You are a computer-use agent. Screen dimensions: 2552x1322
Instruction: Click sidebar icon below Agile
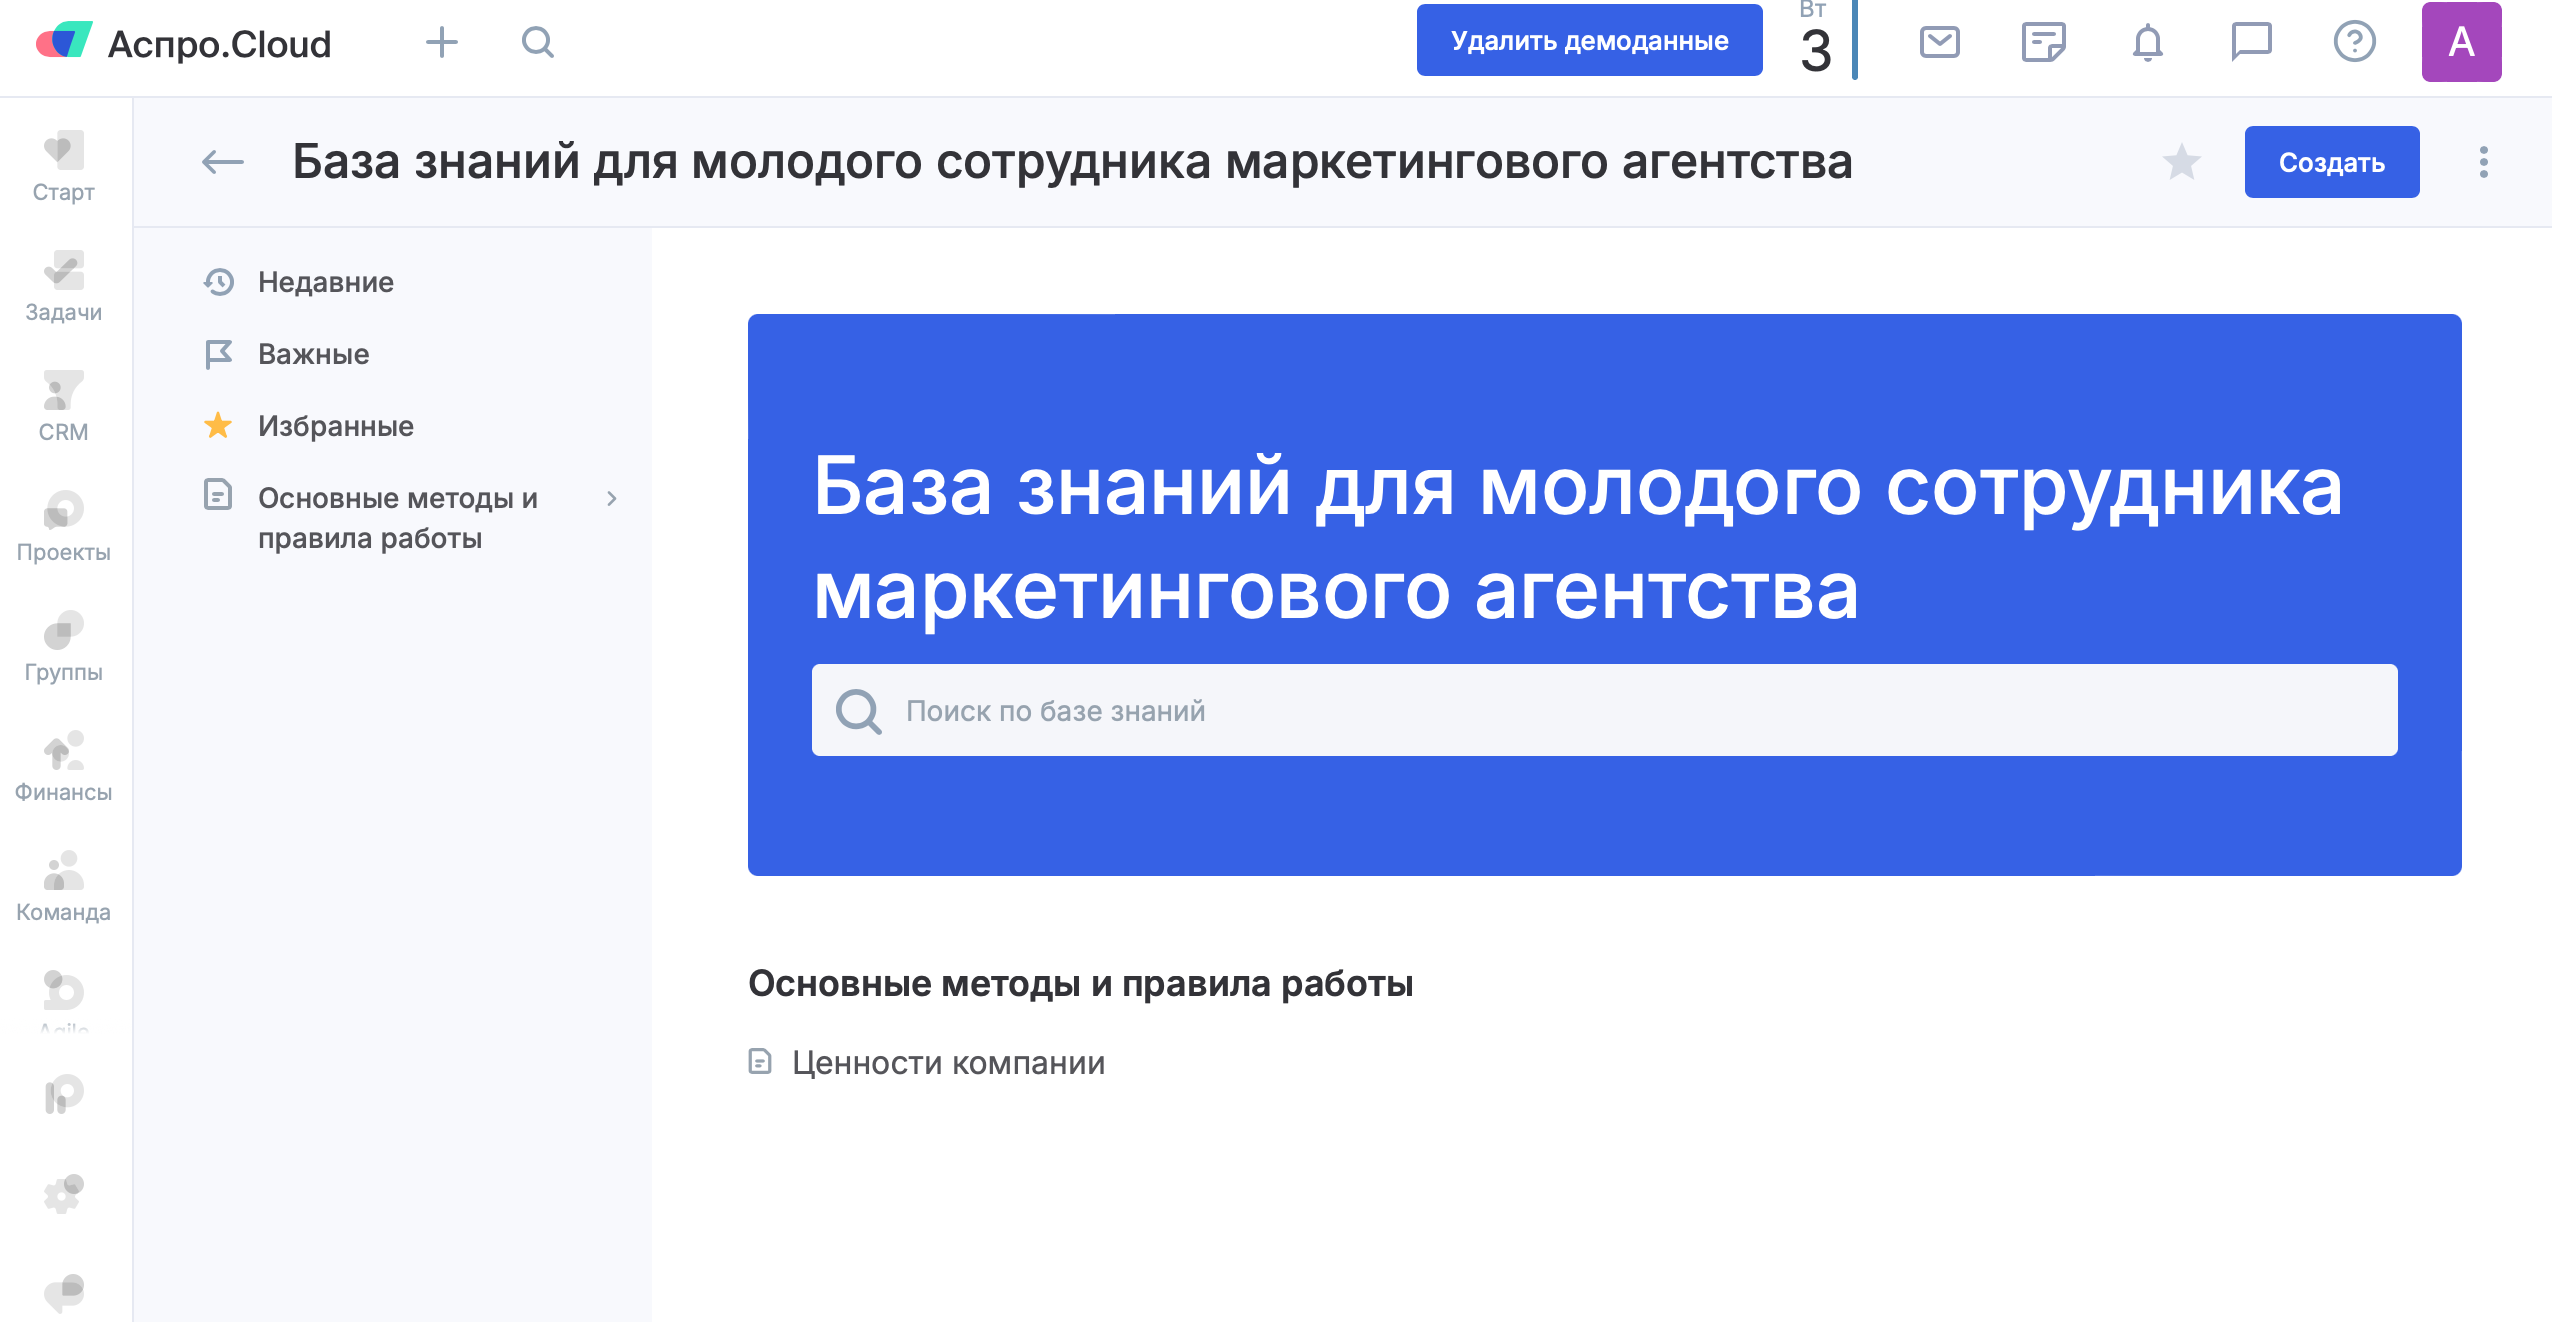64,1094
